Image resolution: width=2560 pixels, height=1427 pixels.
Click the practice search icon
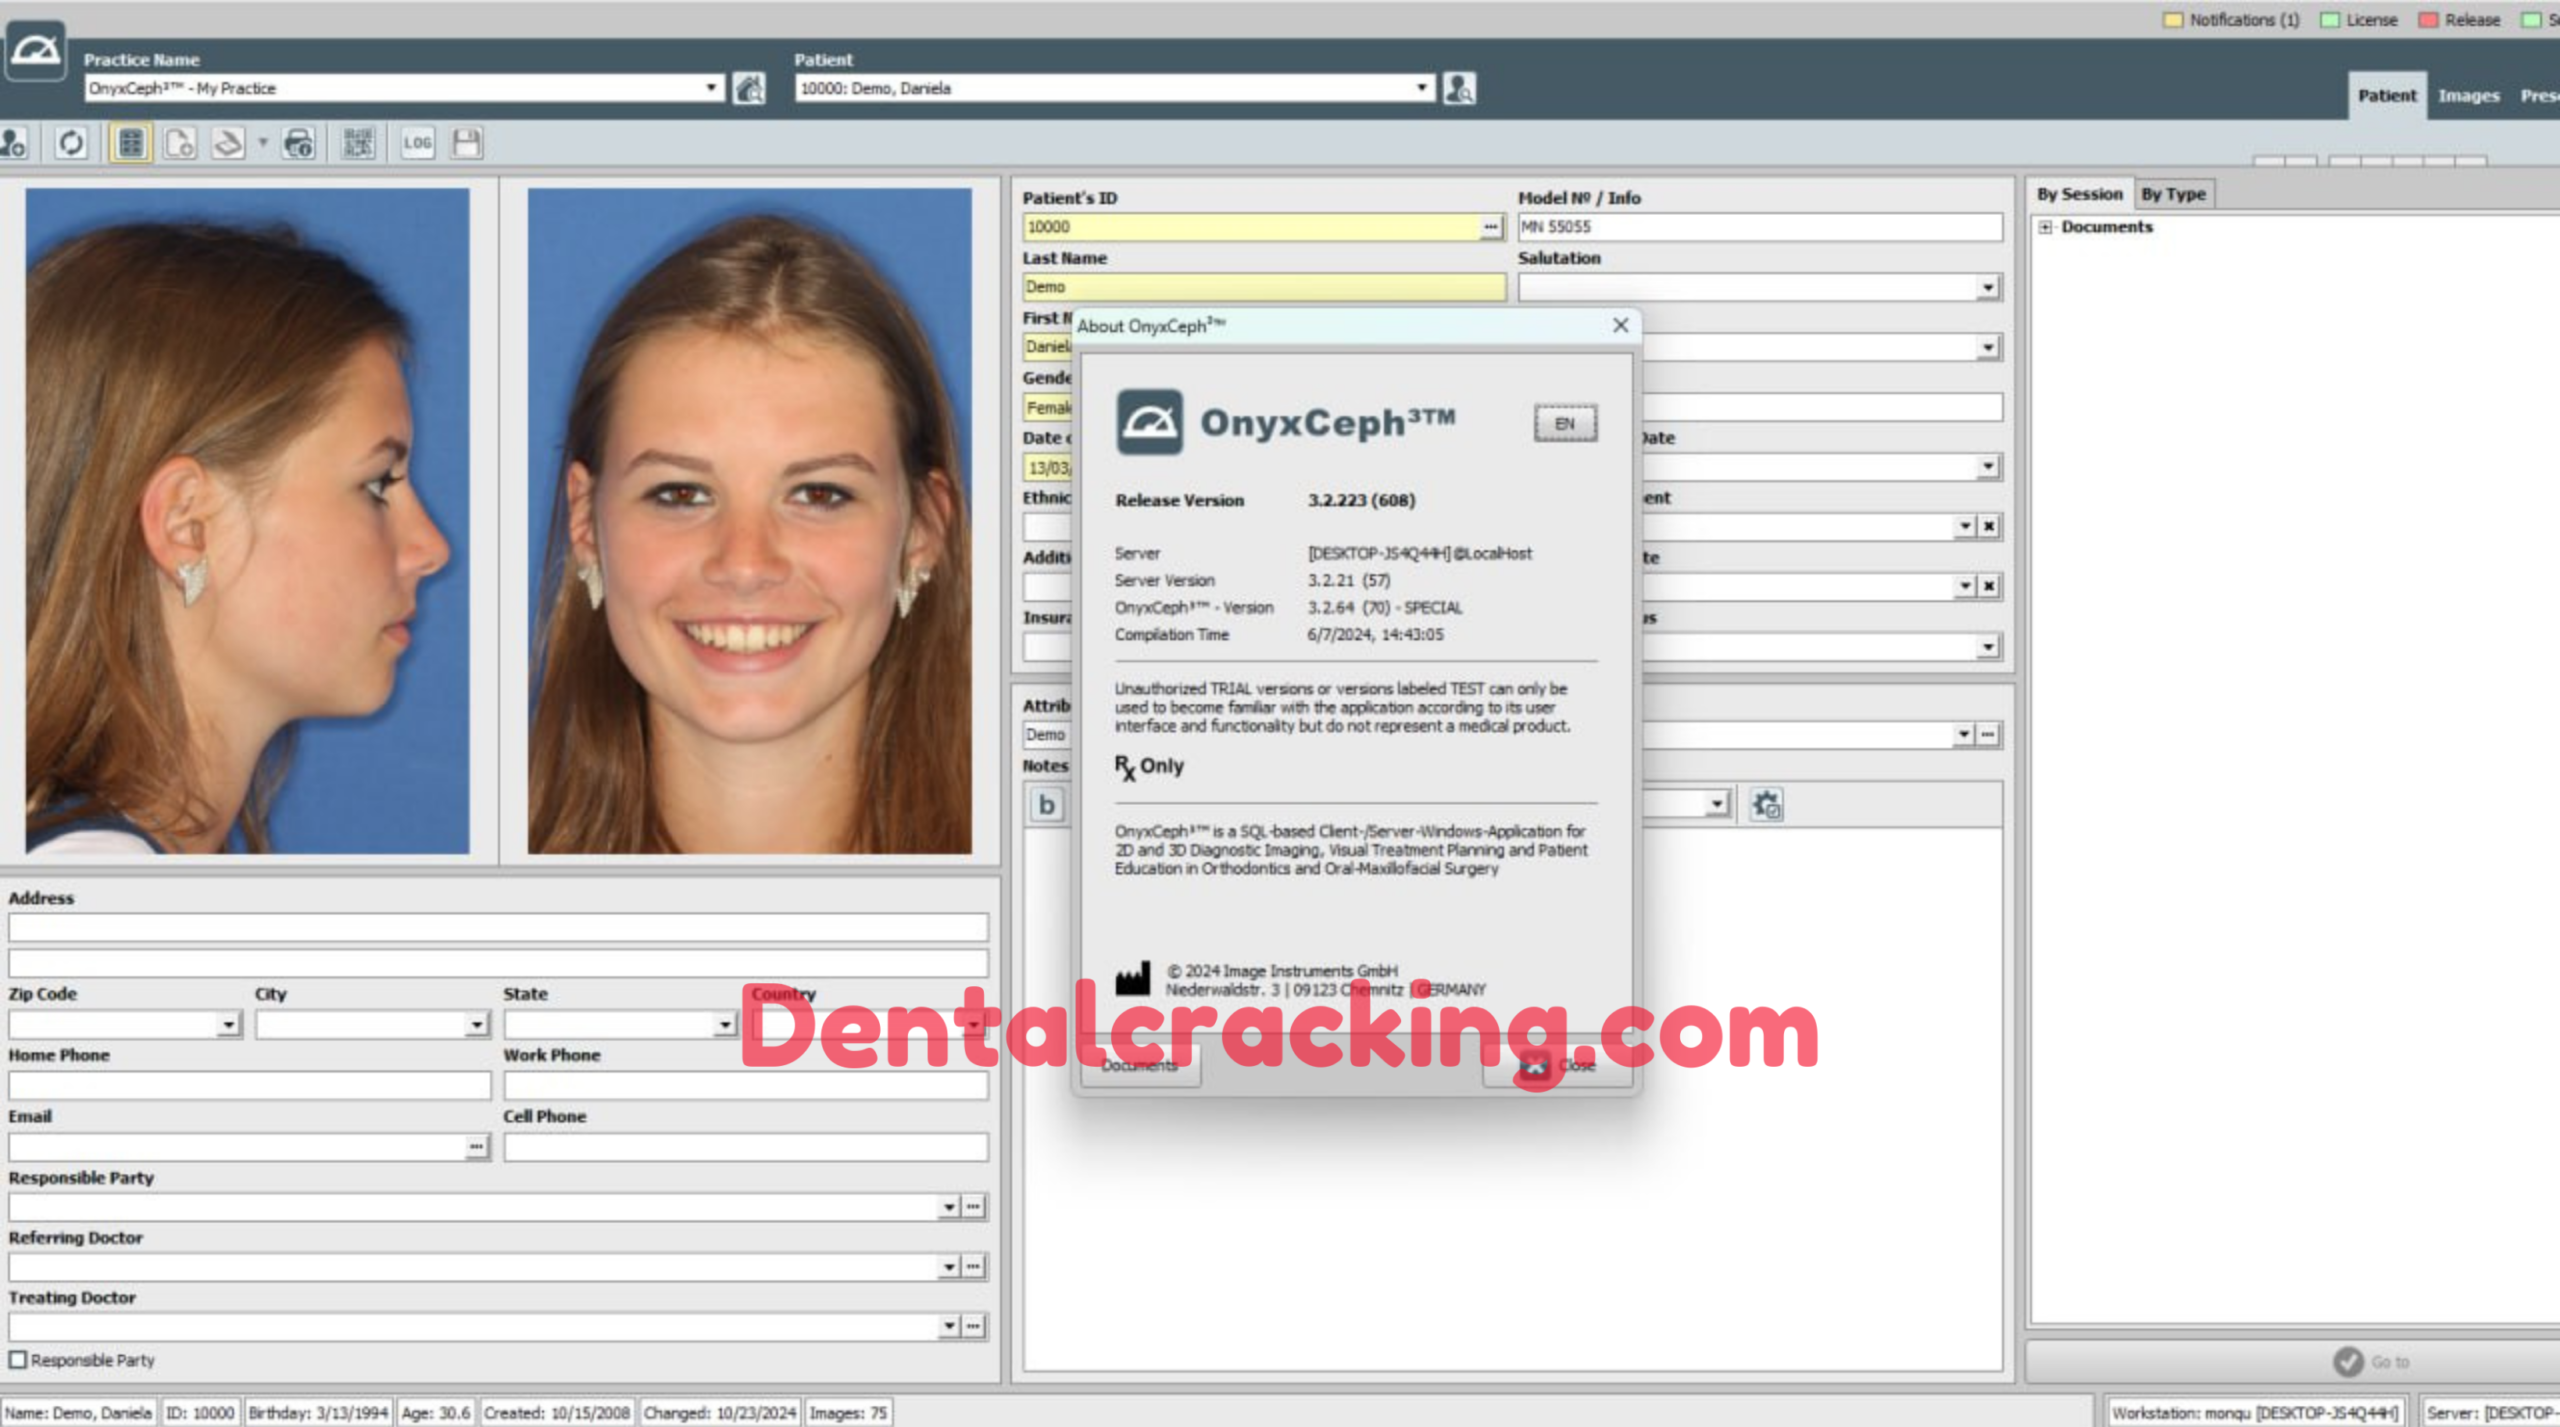pyautogui.click(x=749, y=89)
